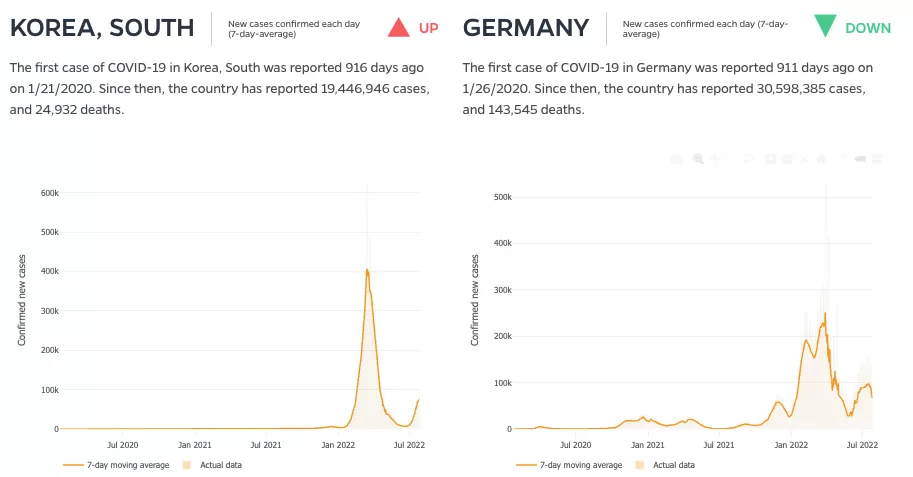Toggle Germany 7-day moving average legend entry

569,465
